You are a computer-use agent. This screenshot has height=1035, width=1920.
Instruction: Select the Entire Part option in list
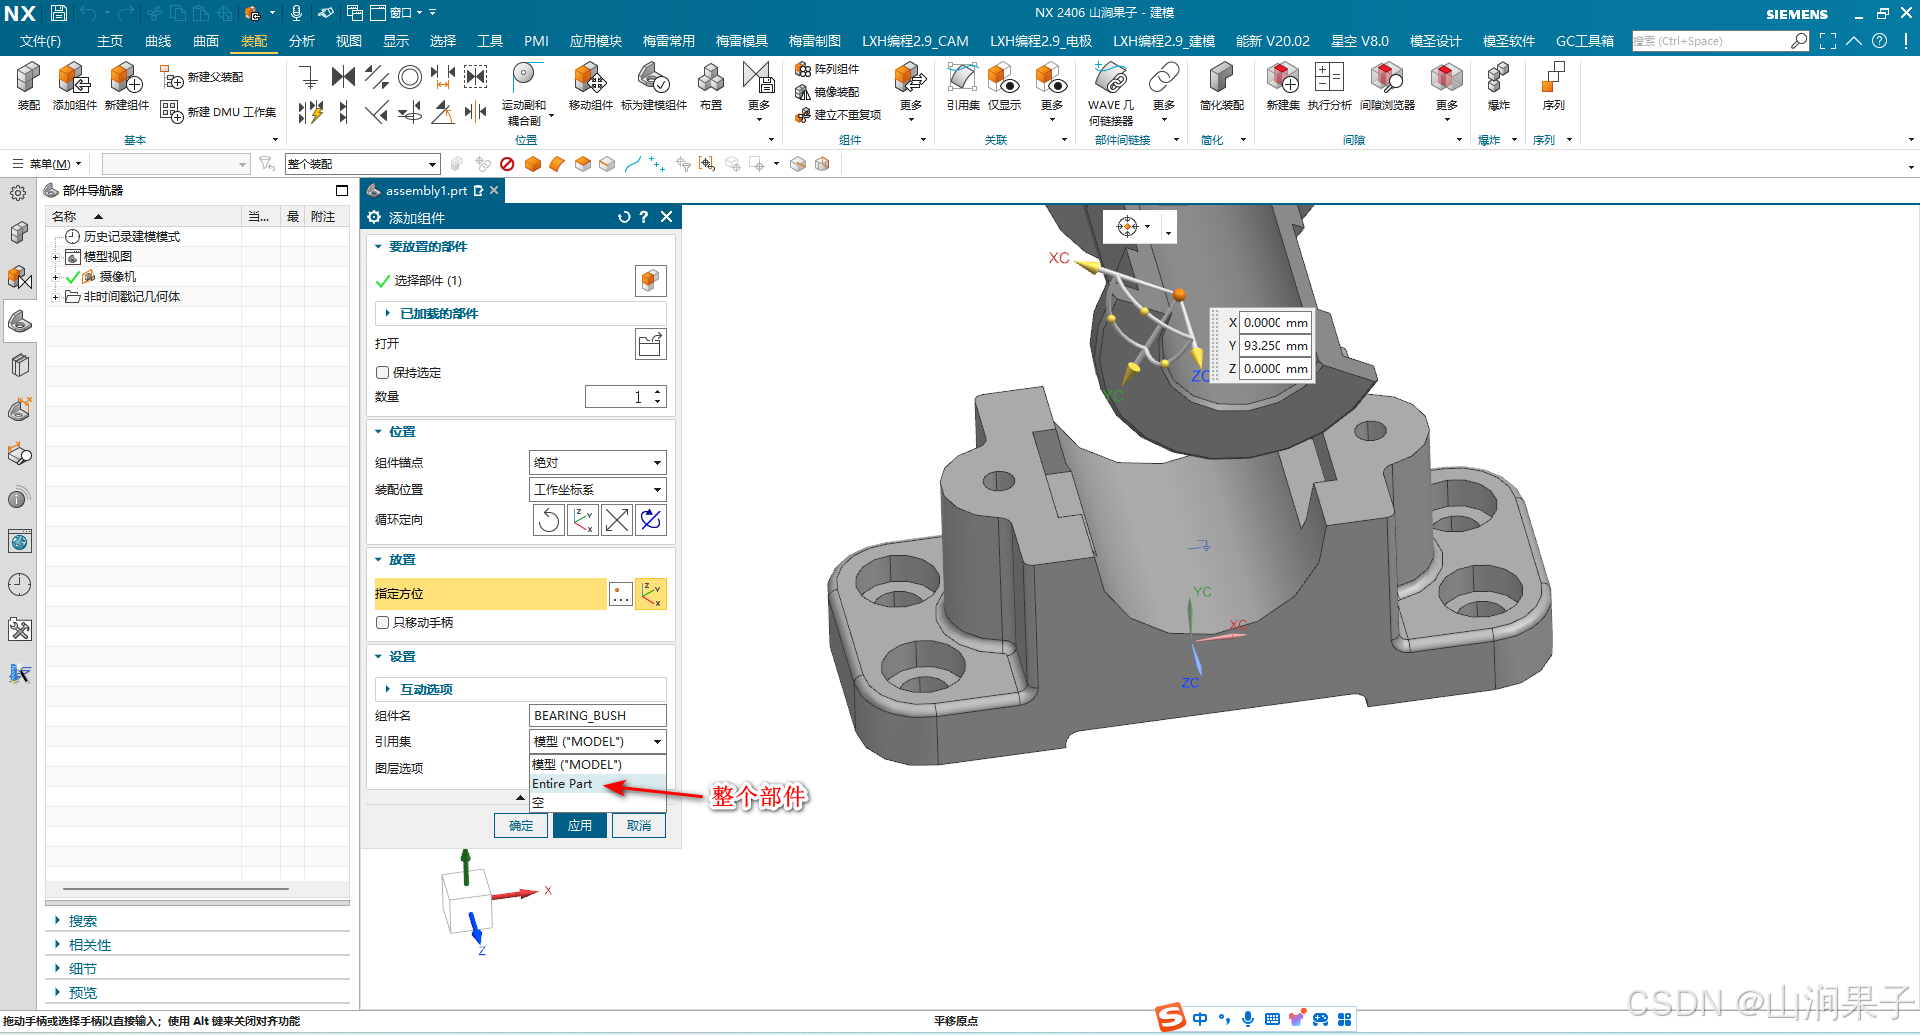point(597,784)
